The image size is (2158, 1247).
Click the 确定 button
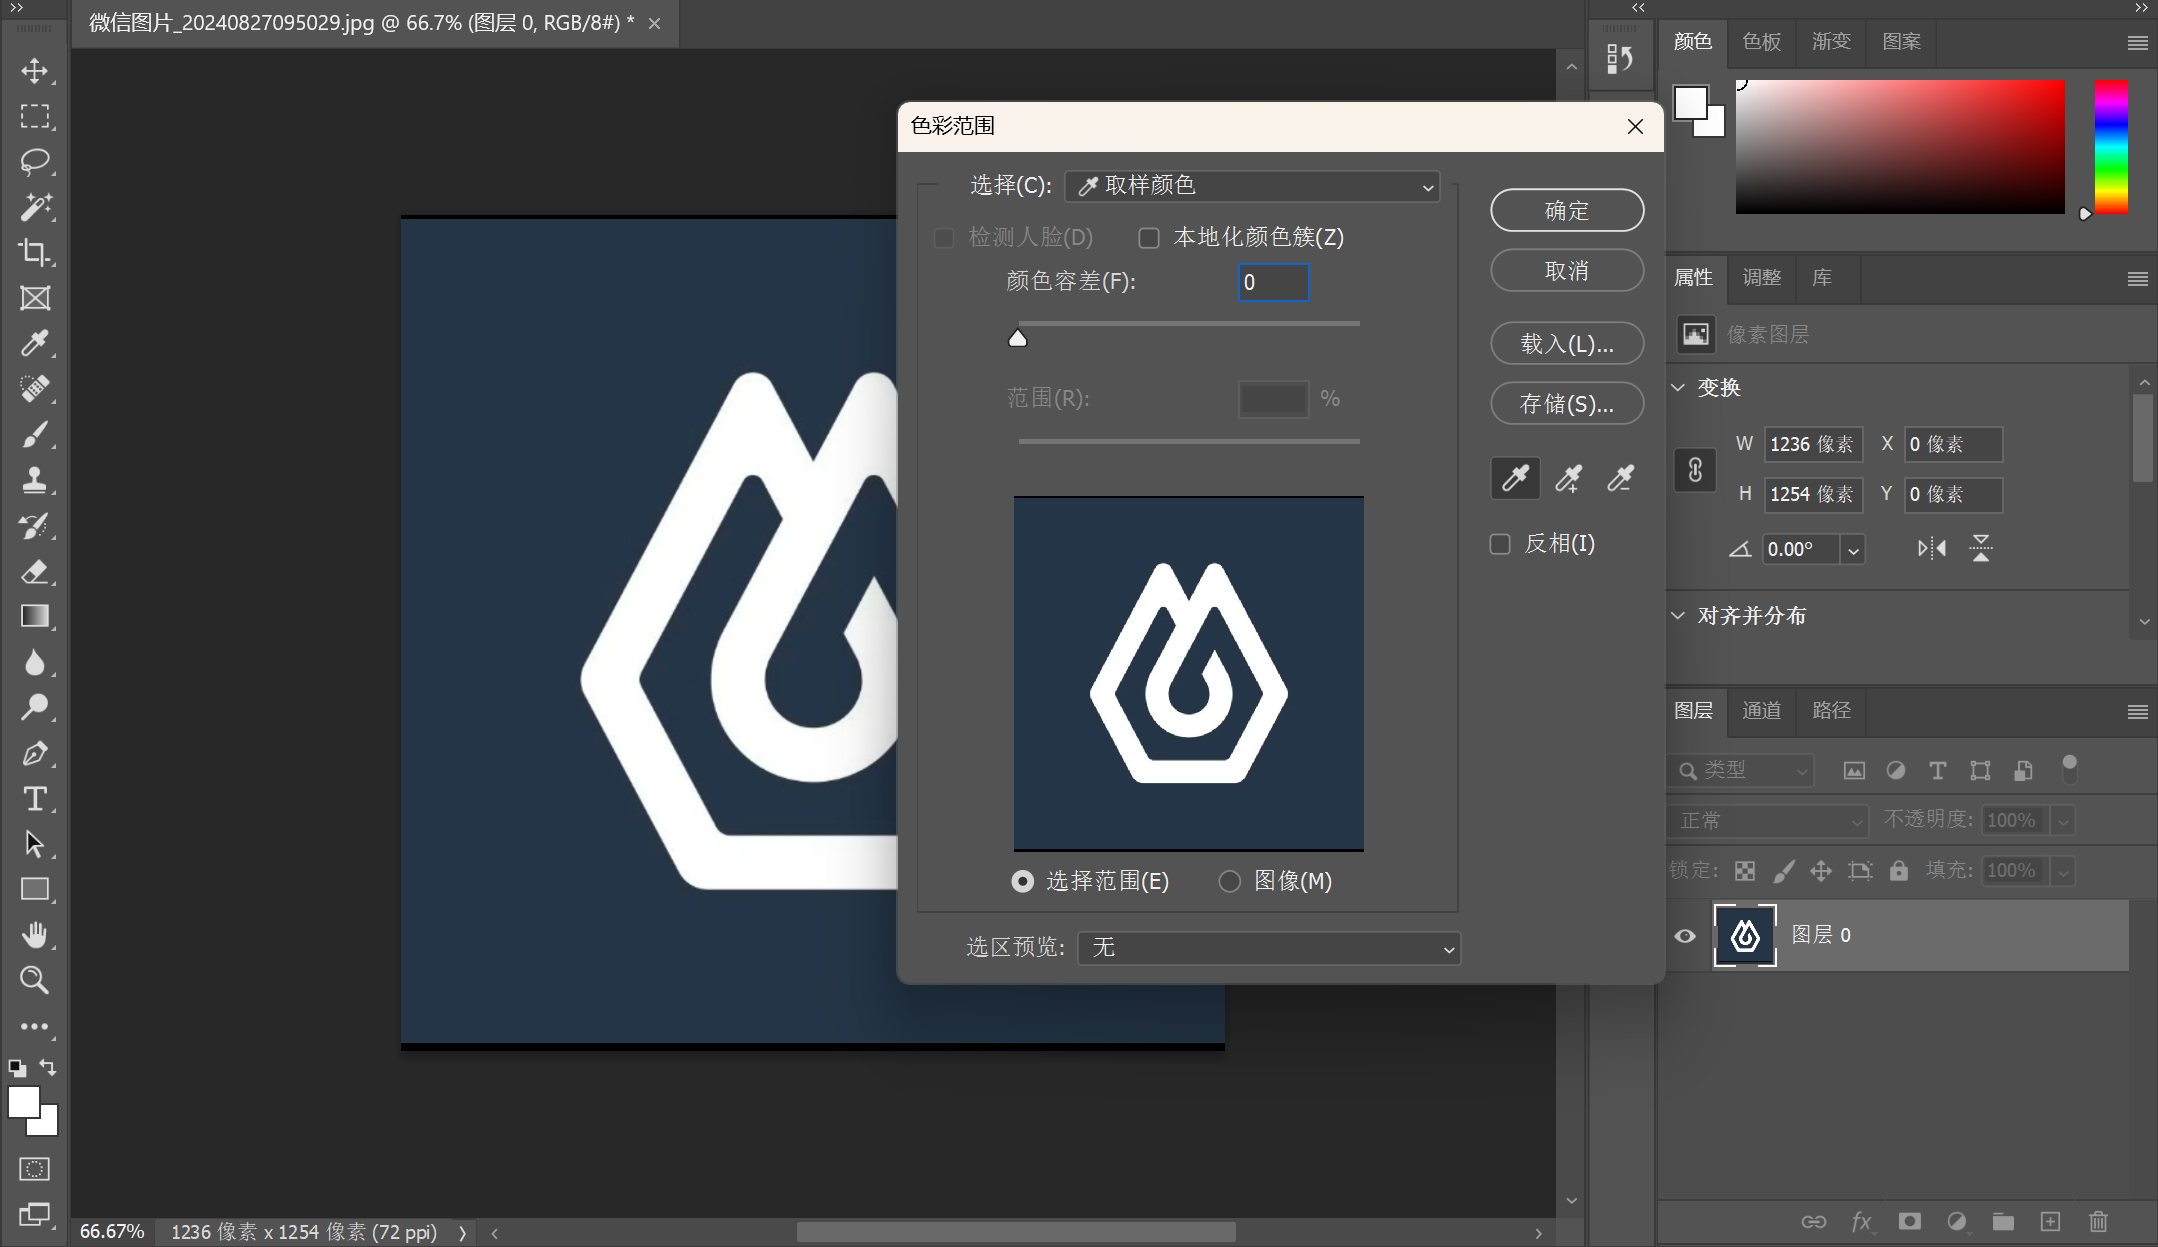(1566, 211)
